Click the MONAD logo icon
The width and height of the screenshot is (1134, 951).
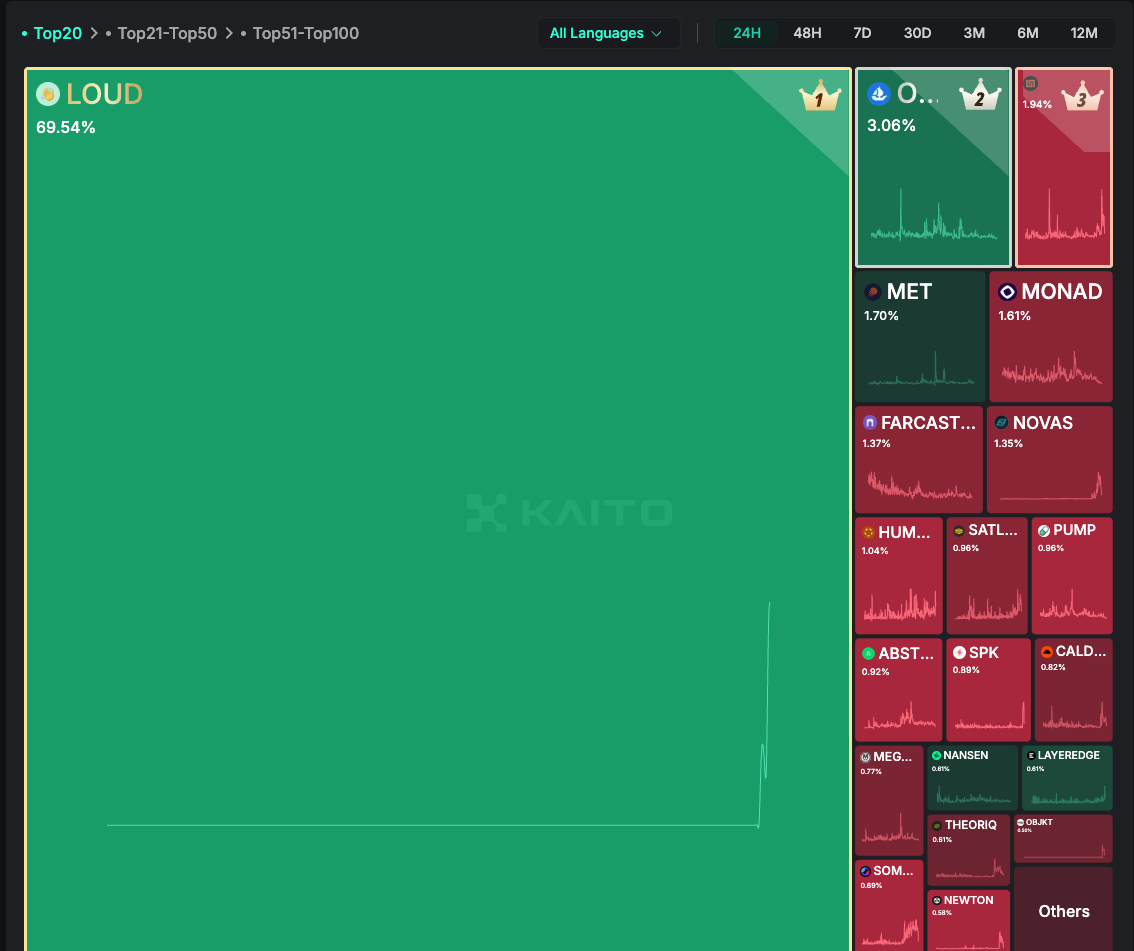pos(1007,292)
